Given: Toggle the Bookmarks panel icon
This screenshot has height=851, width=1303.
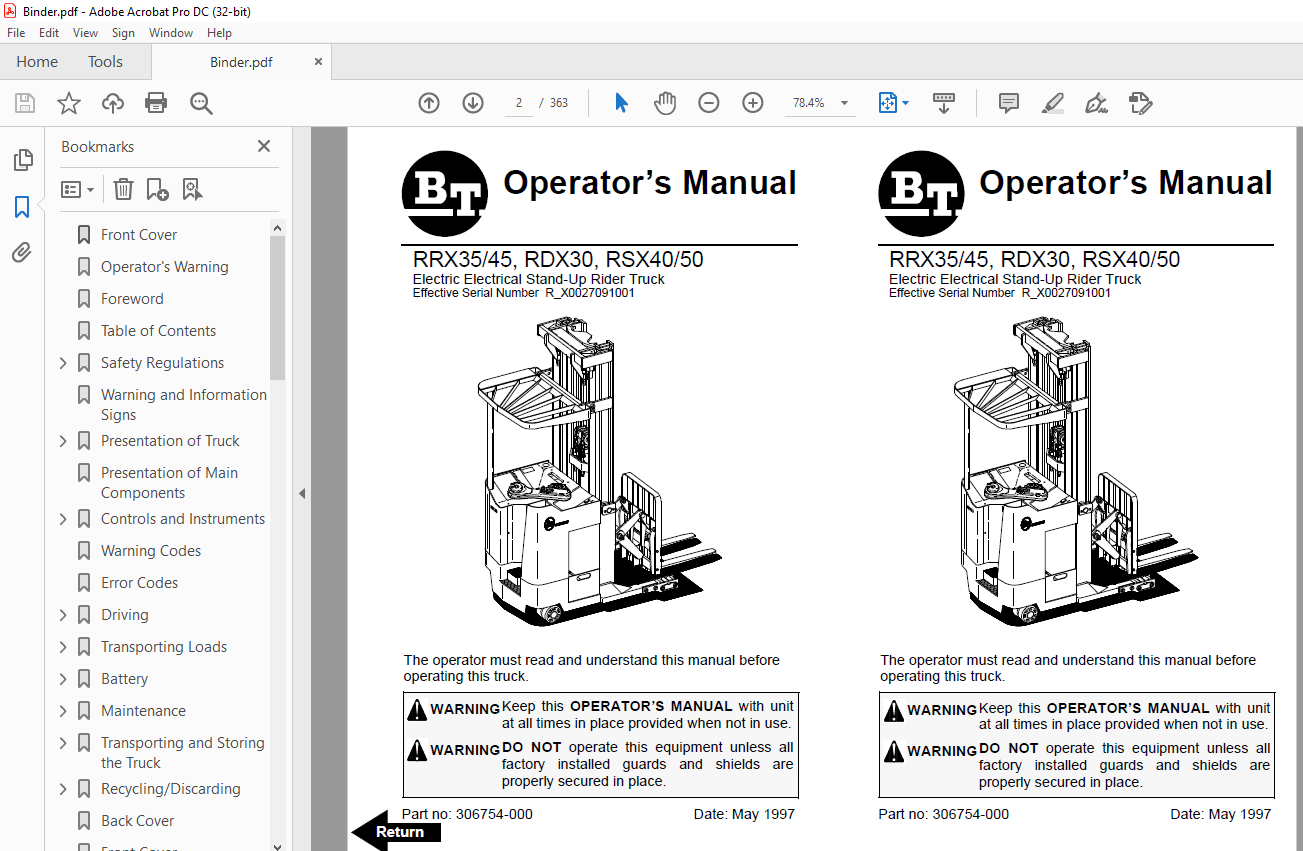Looking at the screenshot, I should (x=22, y=207).
